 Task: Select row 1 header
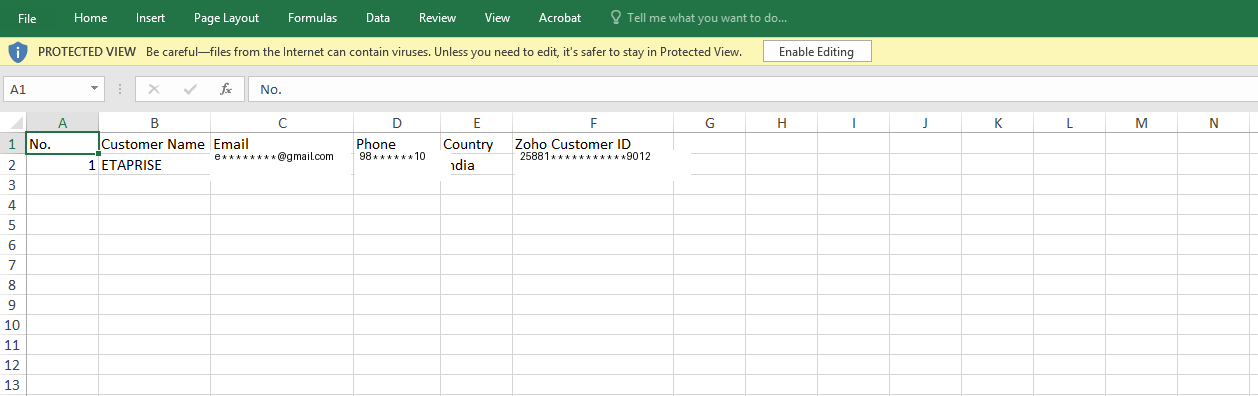(x=13, y=144)
